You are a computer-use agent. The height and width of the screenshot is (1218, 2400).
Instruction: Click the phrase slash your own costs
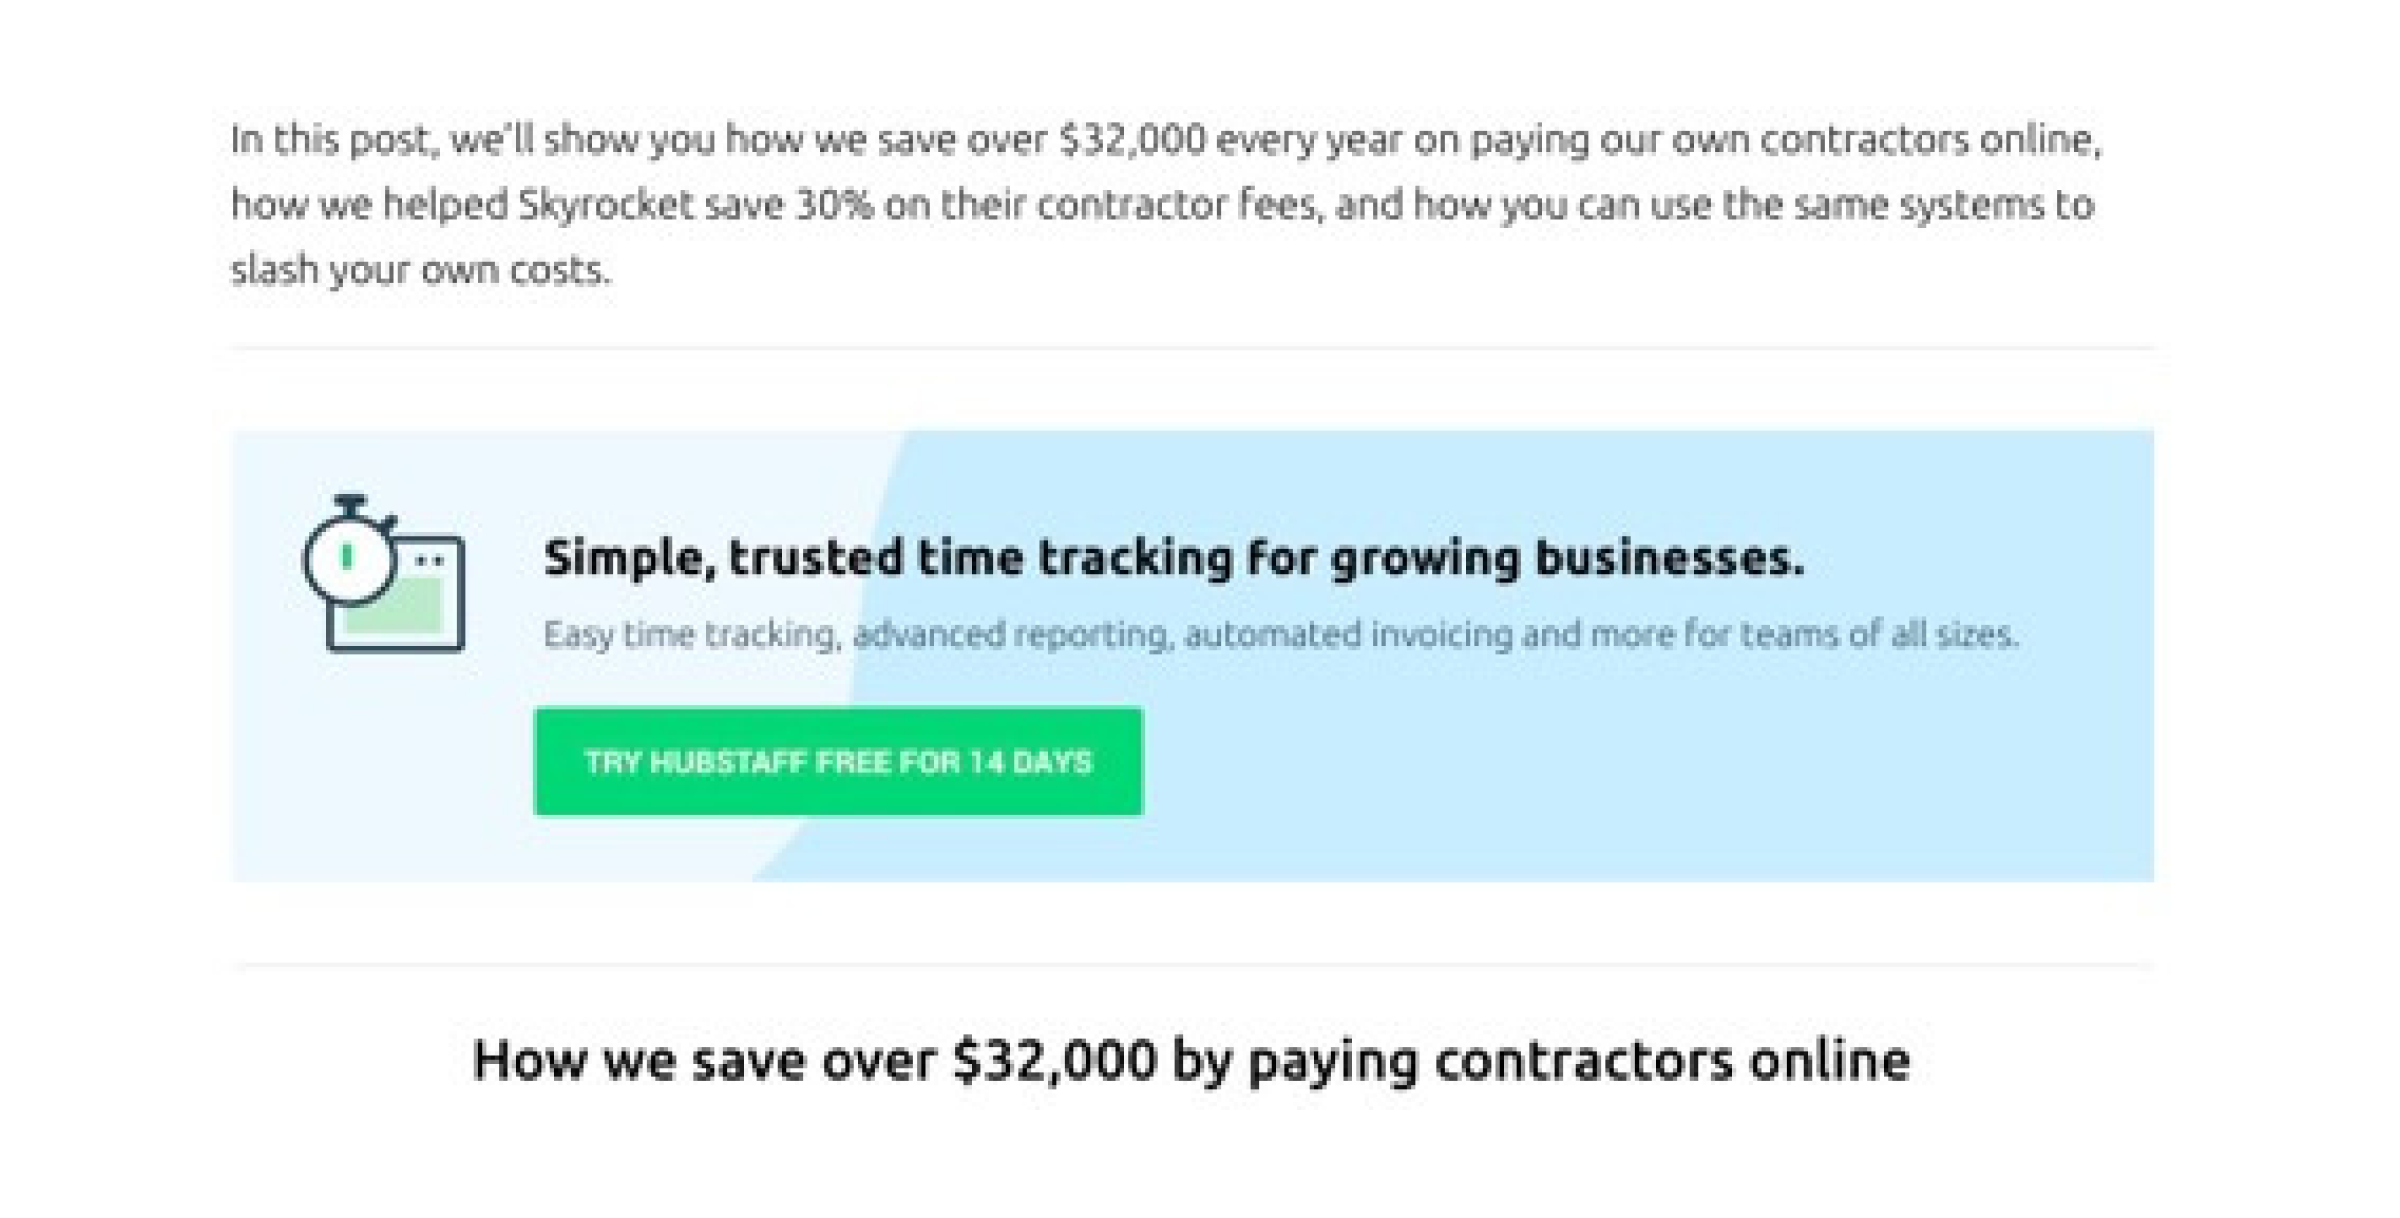tap(420, 268)
